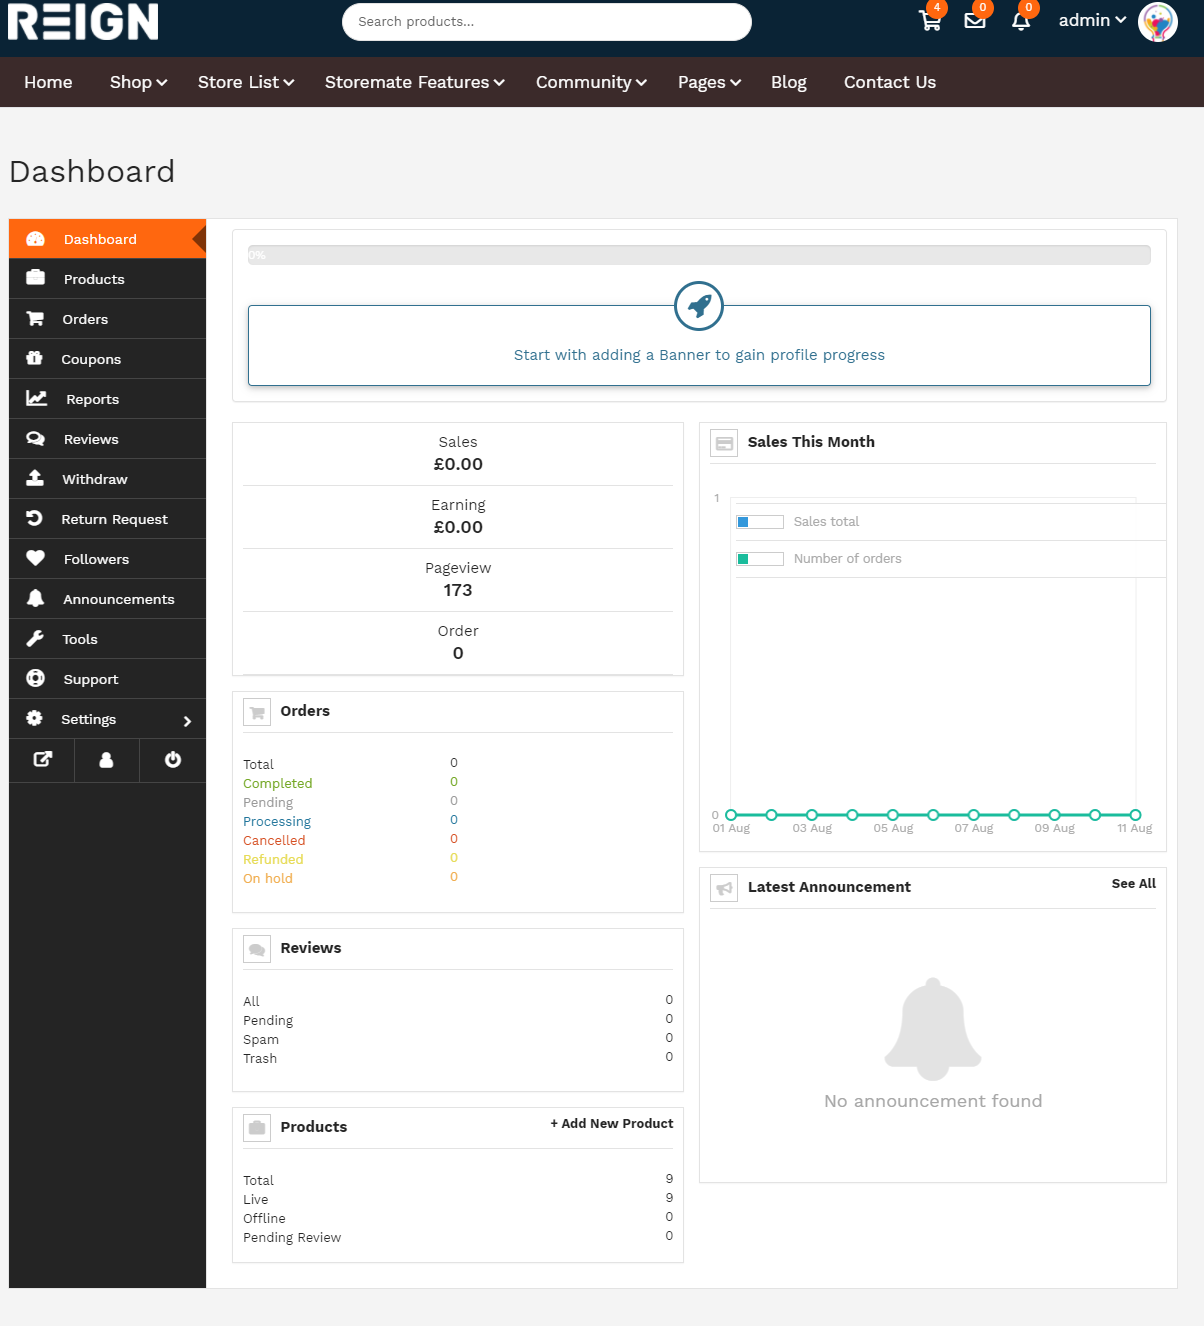Click the Latest Announcement megaphone icon
The width and height of the screenshot is (1204, 1326).
pos(724,888)
